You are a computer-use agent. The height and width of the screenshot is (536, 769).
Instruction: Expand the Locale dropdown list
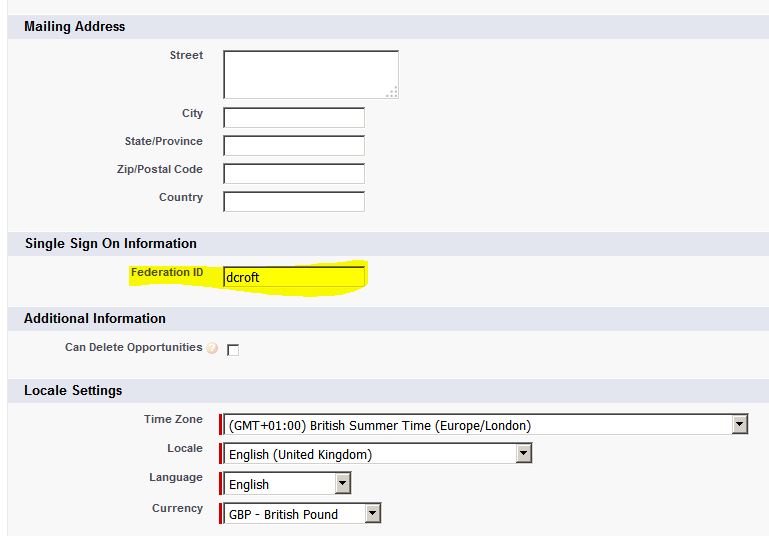coord(523,454)
